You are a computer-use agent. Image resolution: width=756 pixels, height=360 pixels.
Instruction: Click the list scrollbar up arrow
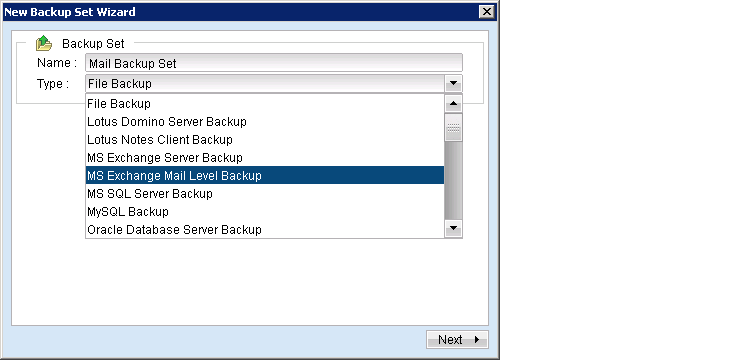453,103
